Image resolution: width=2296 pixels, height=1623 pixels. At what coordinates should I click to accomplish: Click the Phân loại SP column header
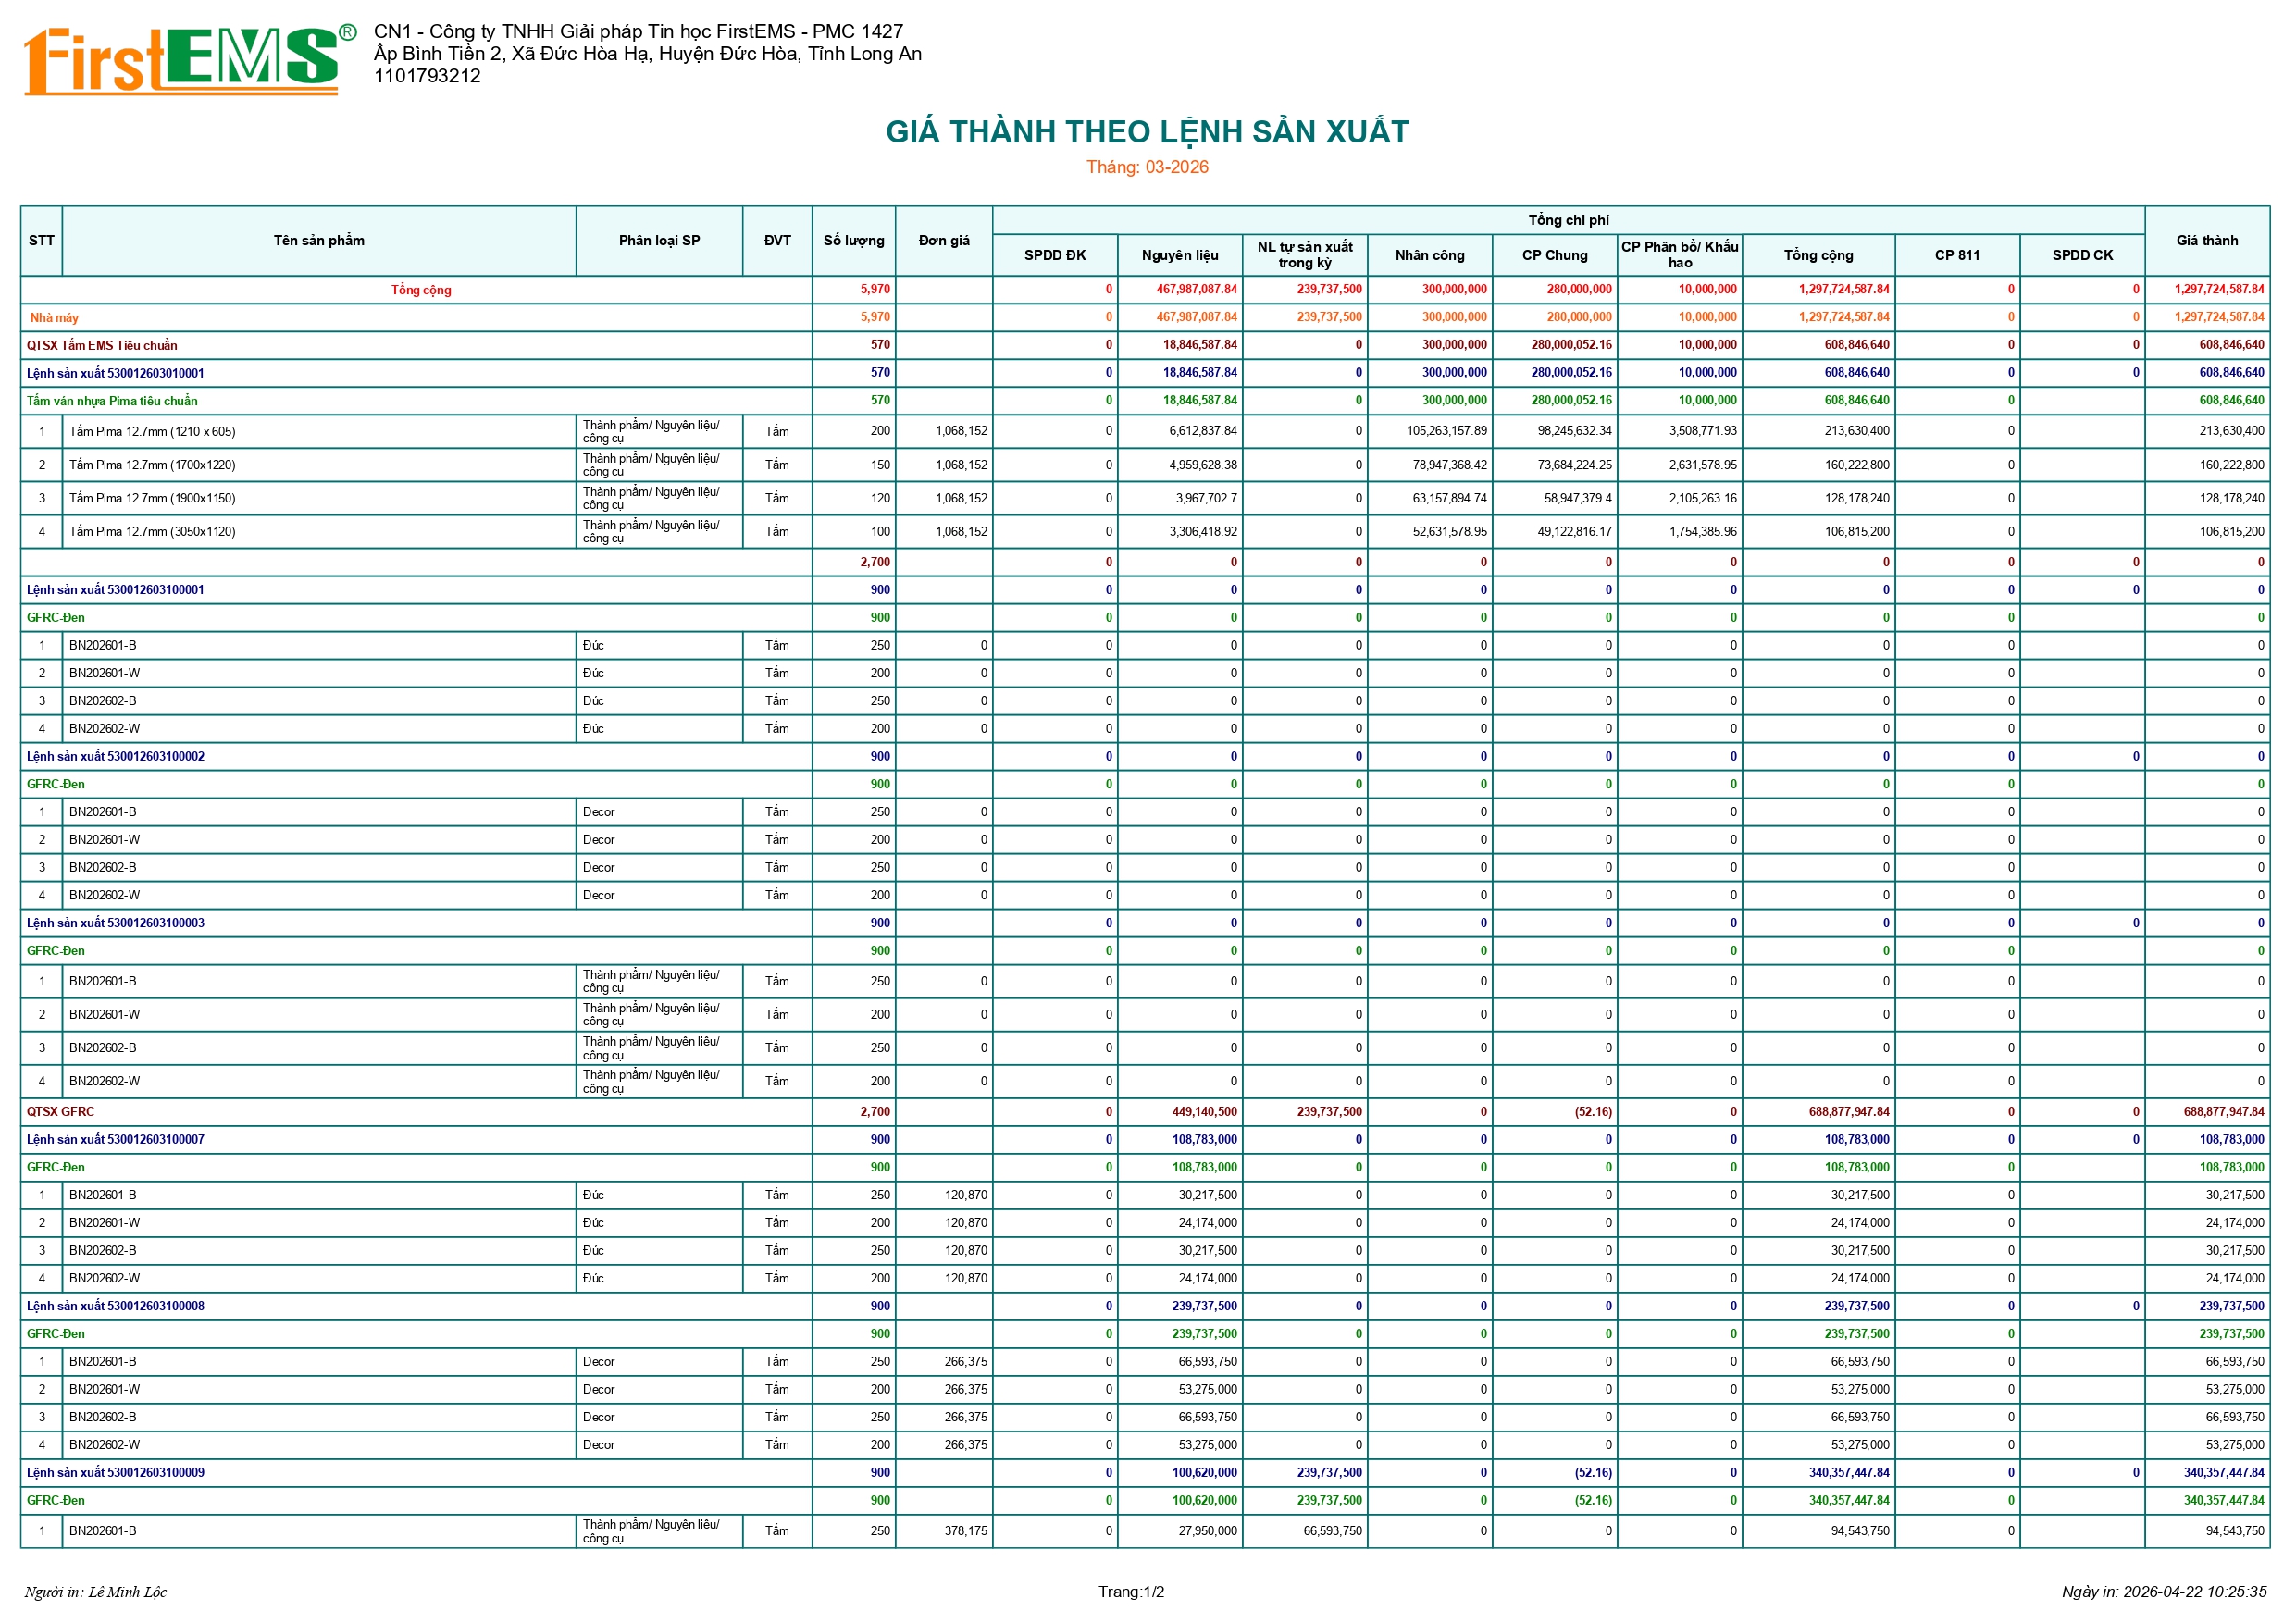point(659,241)
